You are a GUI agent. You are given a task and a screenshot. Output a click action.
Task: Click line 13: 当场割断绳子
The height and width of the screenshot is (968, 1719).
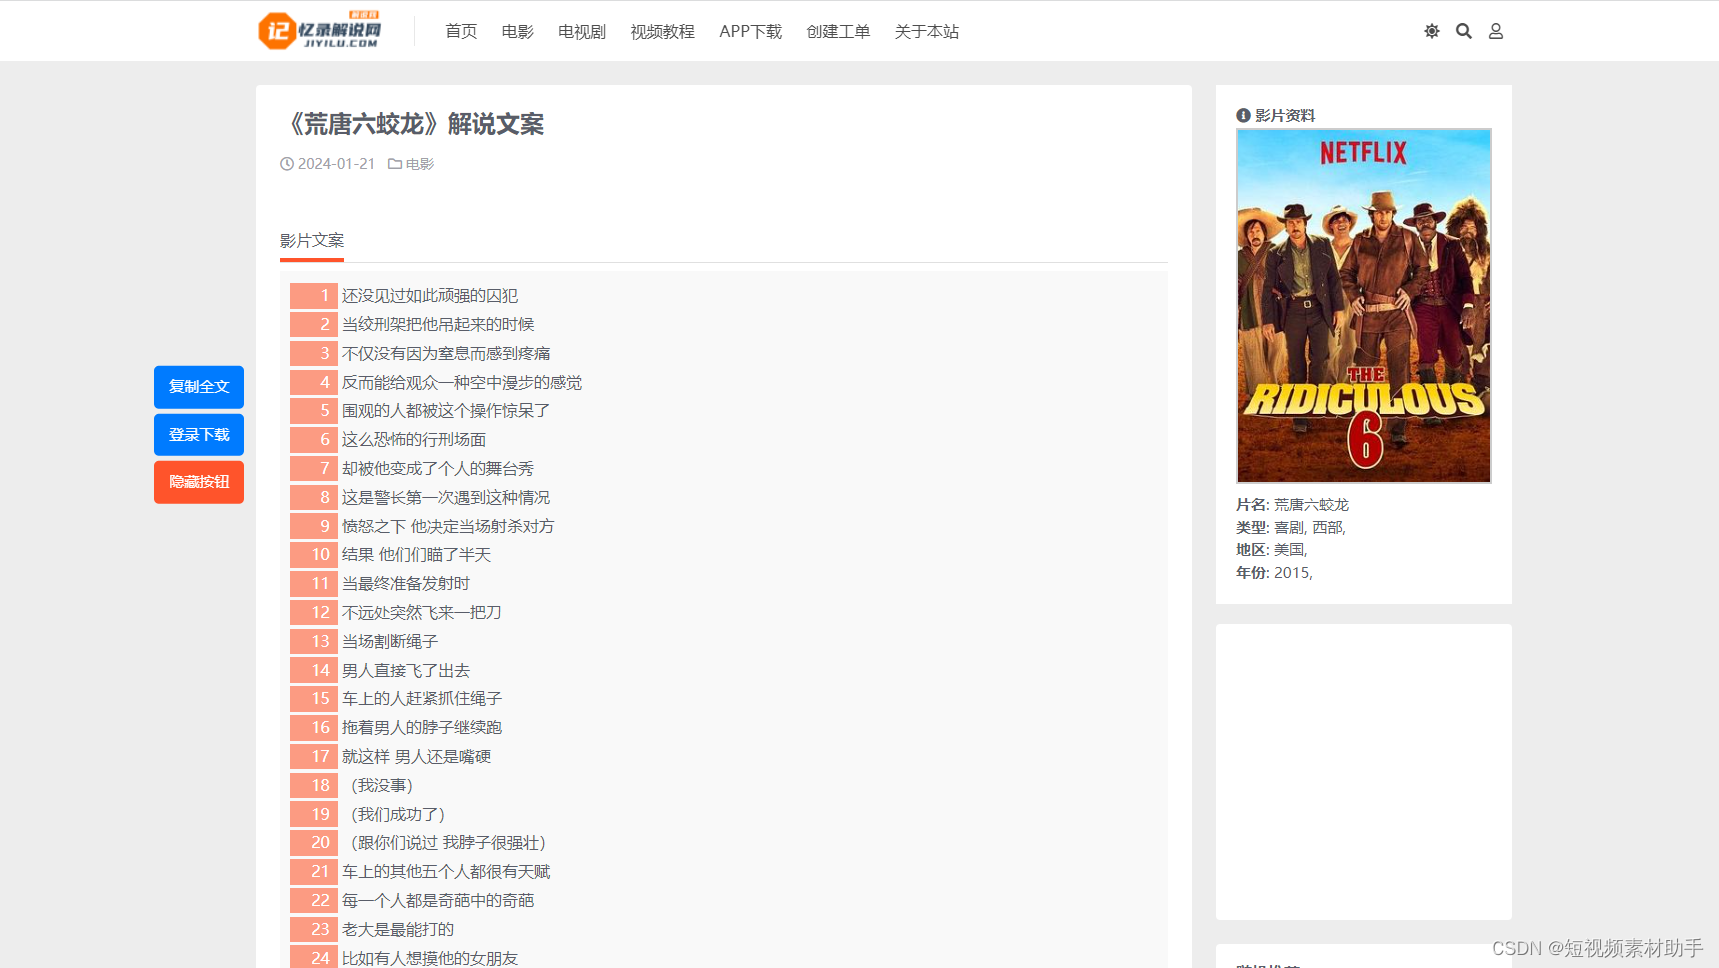point(390,642)
